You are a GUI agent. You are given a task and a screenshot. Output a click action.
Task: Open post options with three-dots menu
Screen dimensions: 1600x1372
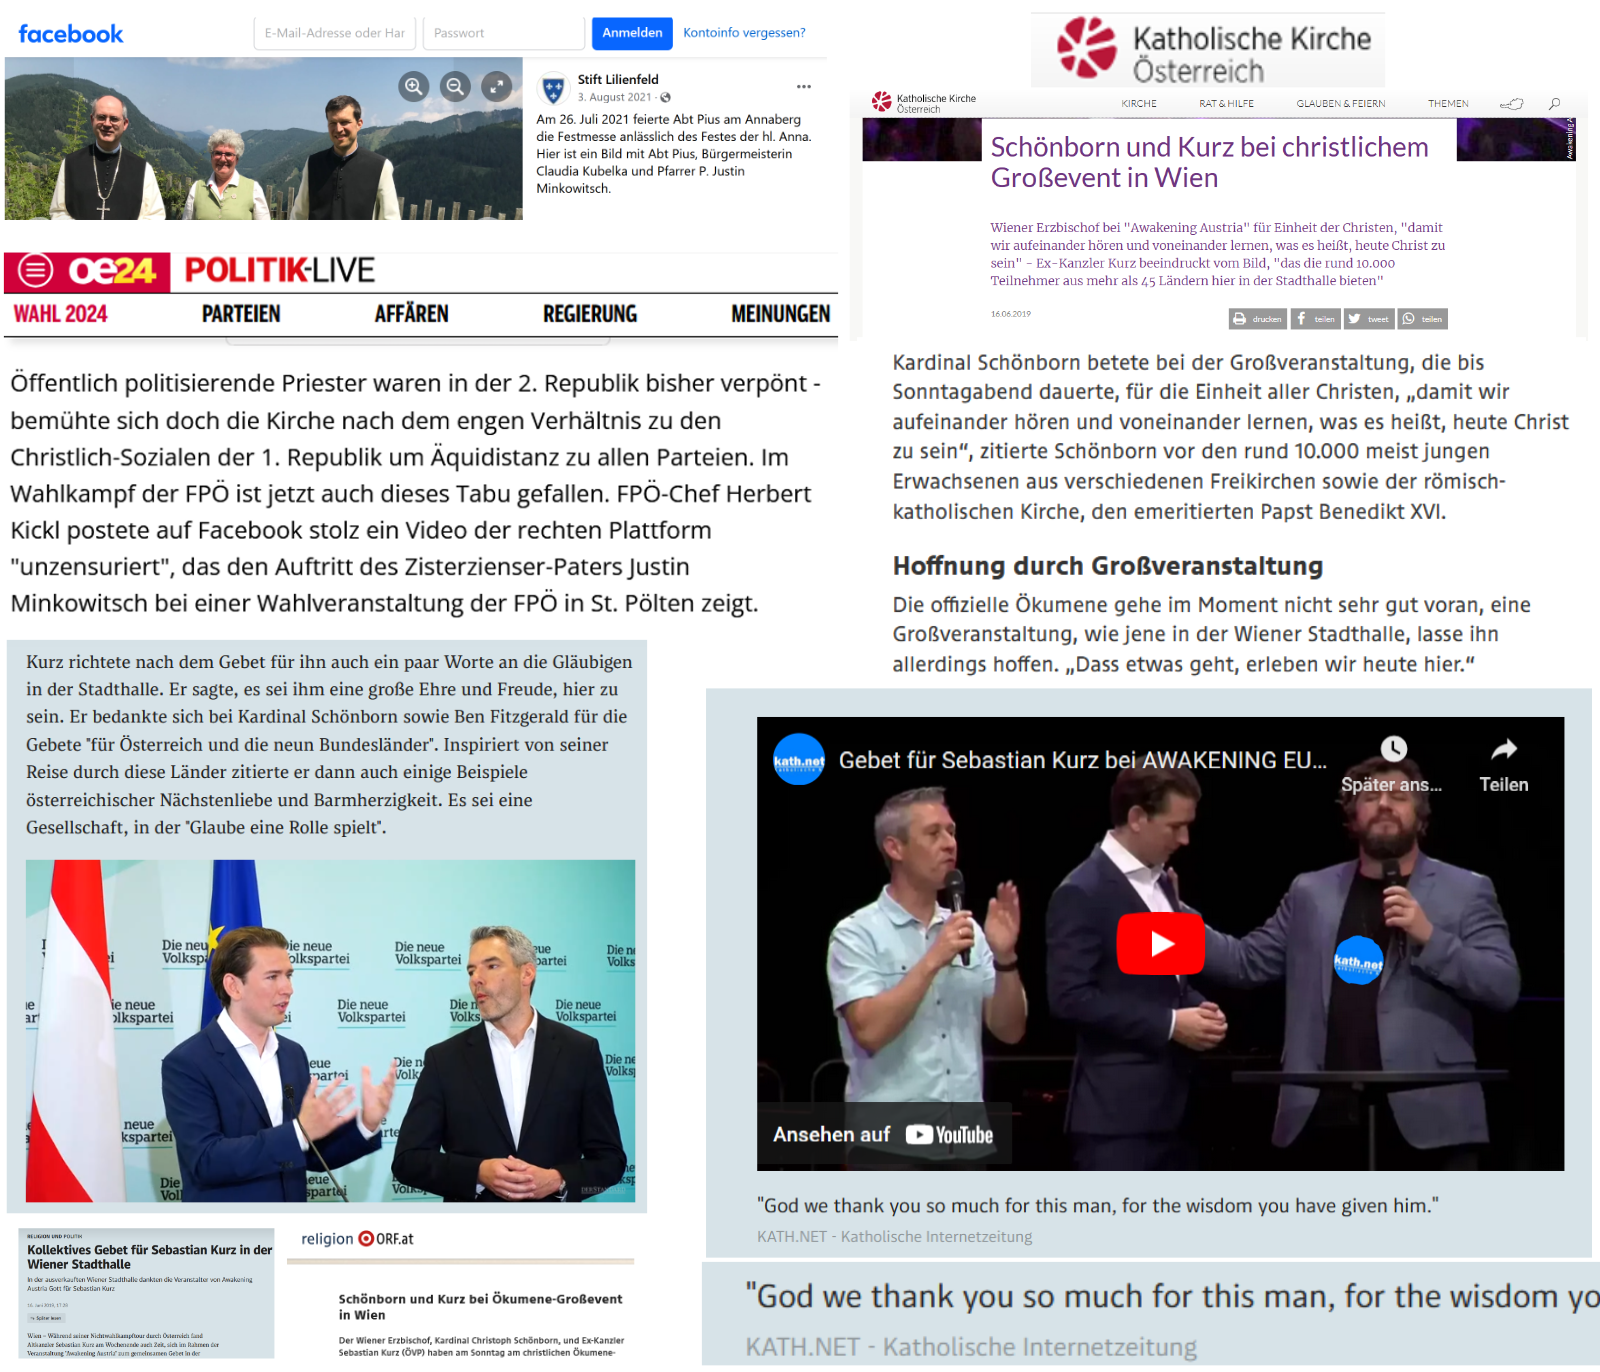point(803,87)
